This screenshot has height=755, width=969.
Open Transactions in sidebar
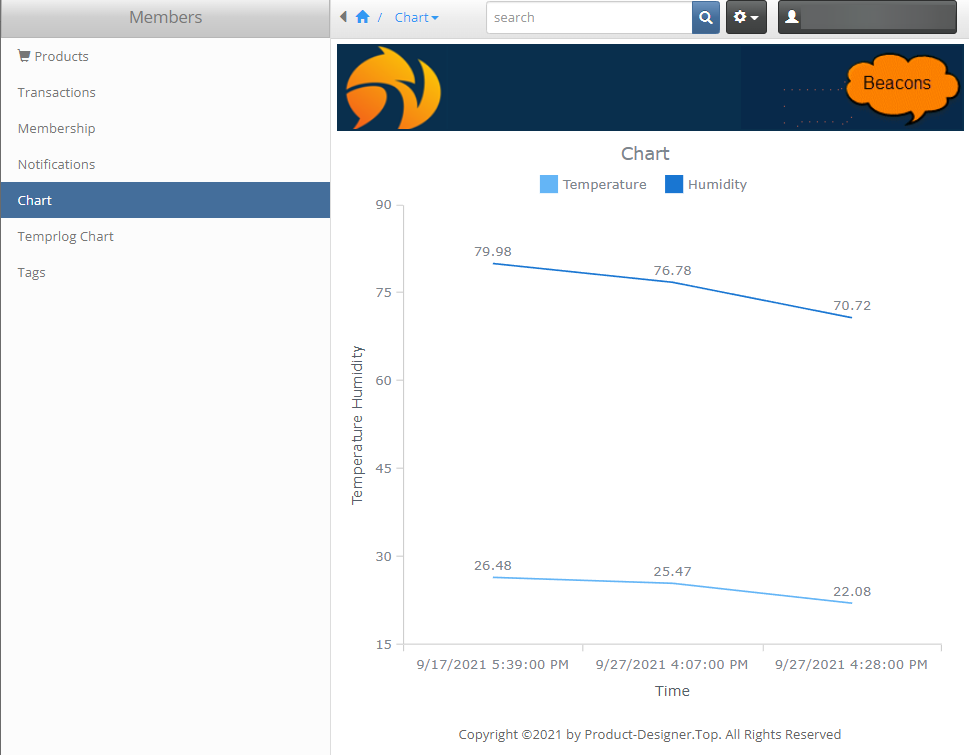57,92
